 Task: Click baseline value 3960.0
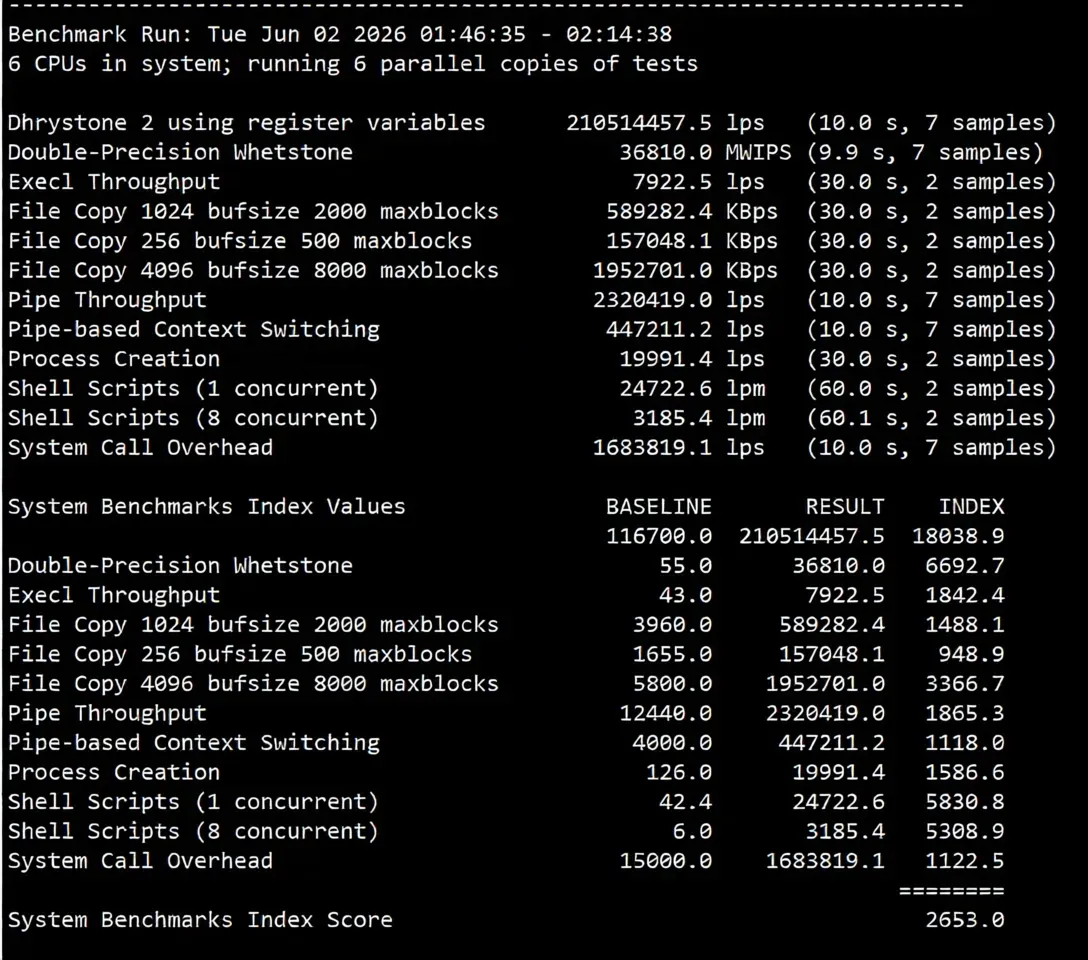pyautogui.click(x=672, y=624)
